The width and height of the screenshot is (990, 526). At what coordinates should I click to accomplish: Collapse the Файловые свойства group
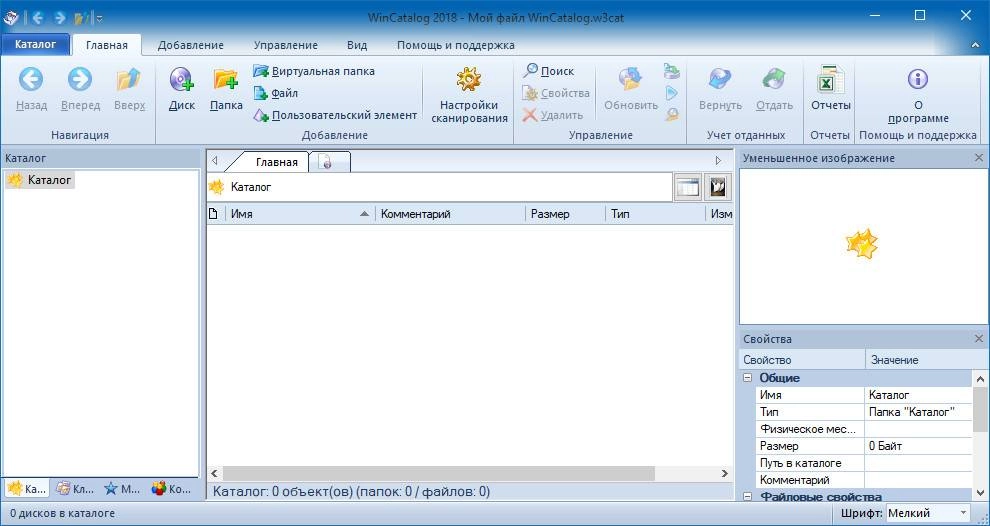pos(748,497)
